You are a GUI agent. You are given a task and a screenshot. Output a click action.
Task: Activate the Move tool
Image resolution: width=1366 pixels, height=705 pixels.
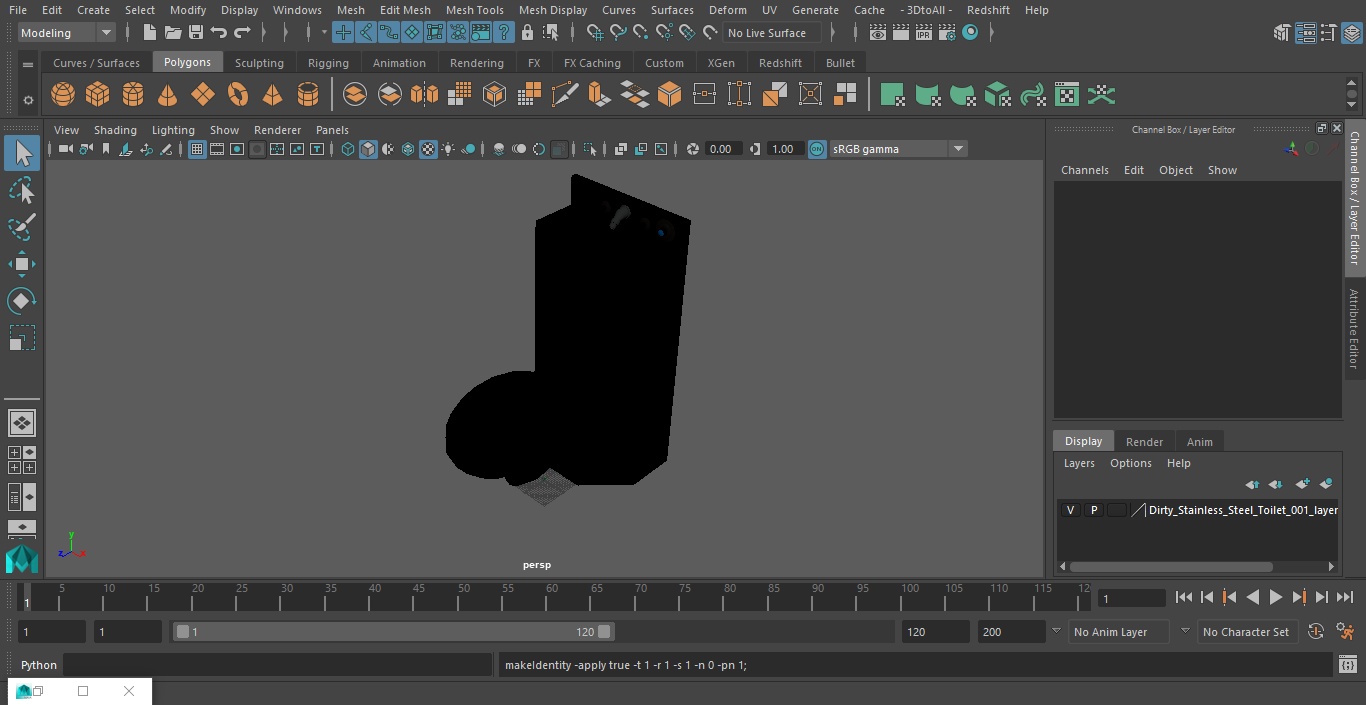point(21,264)
